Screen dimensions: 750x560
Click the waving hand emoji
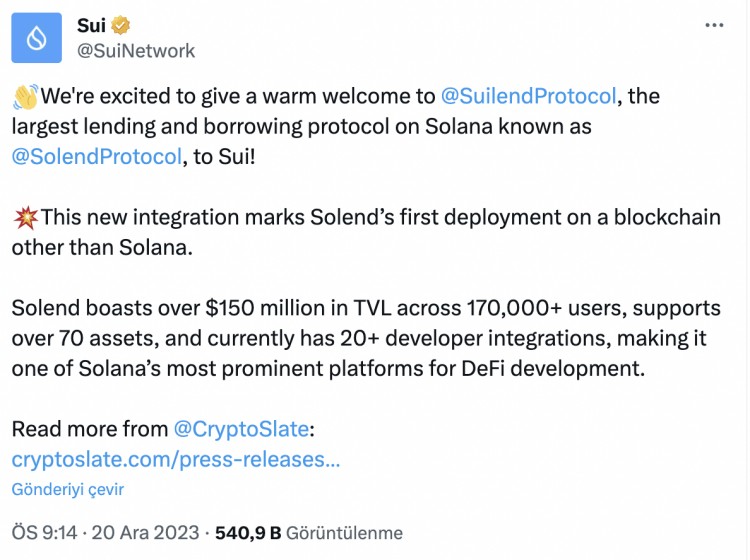[x=25, y=97]
